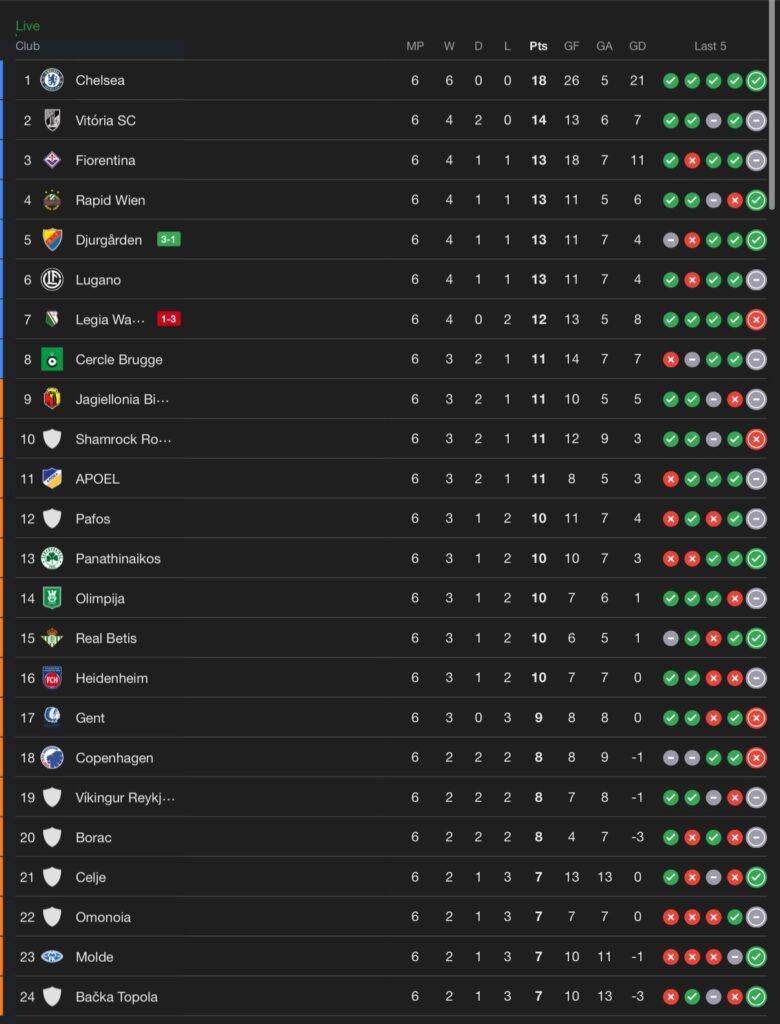The image size is (780, 1024).
Task: Select the Live label above the table
Action: (27, 25)
